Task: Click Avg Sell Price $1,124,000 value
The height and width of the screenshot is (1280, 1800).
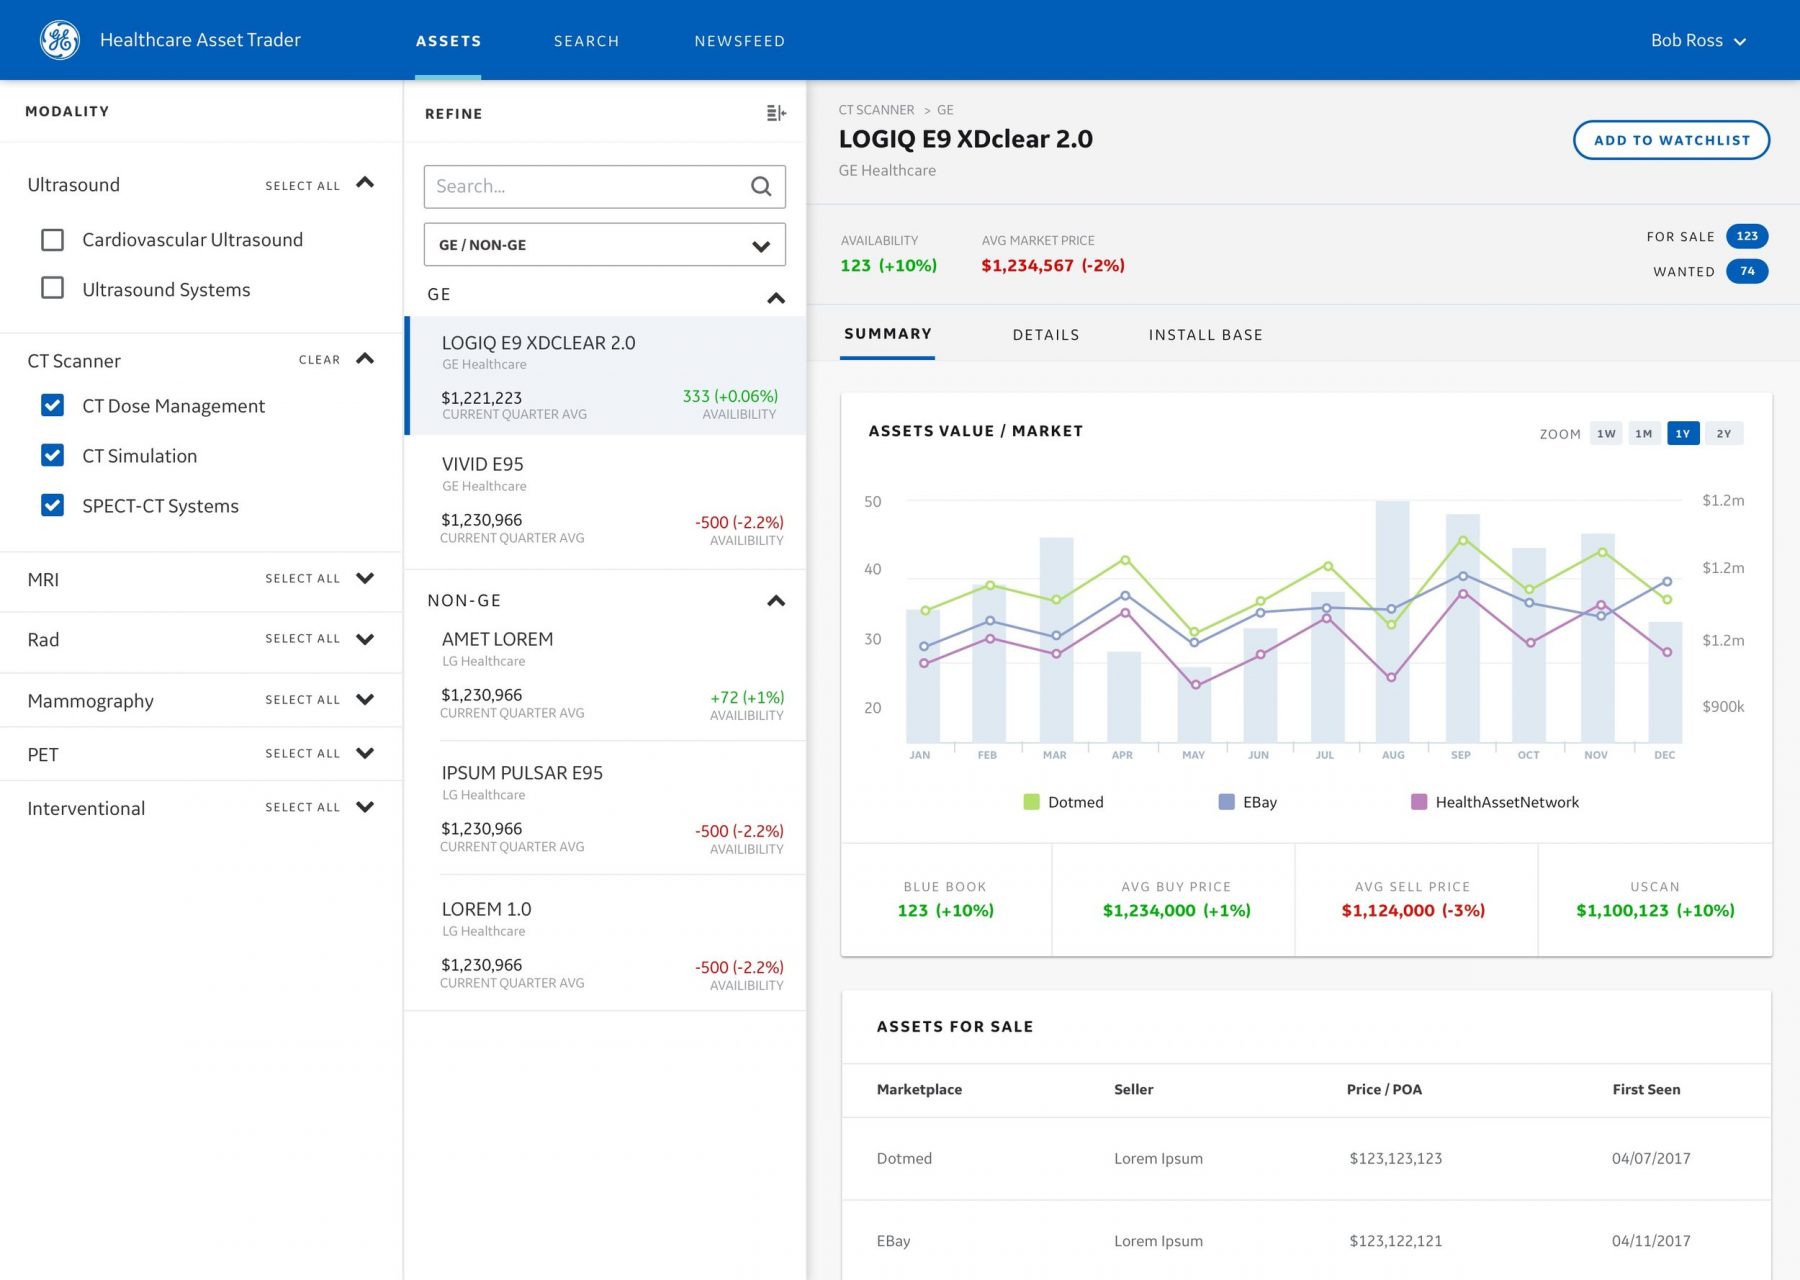Action: [1413, 910]
